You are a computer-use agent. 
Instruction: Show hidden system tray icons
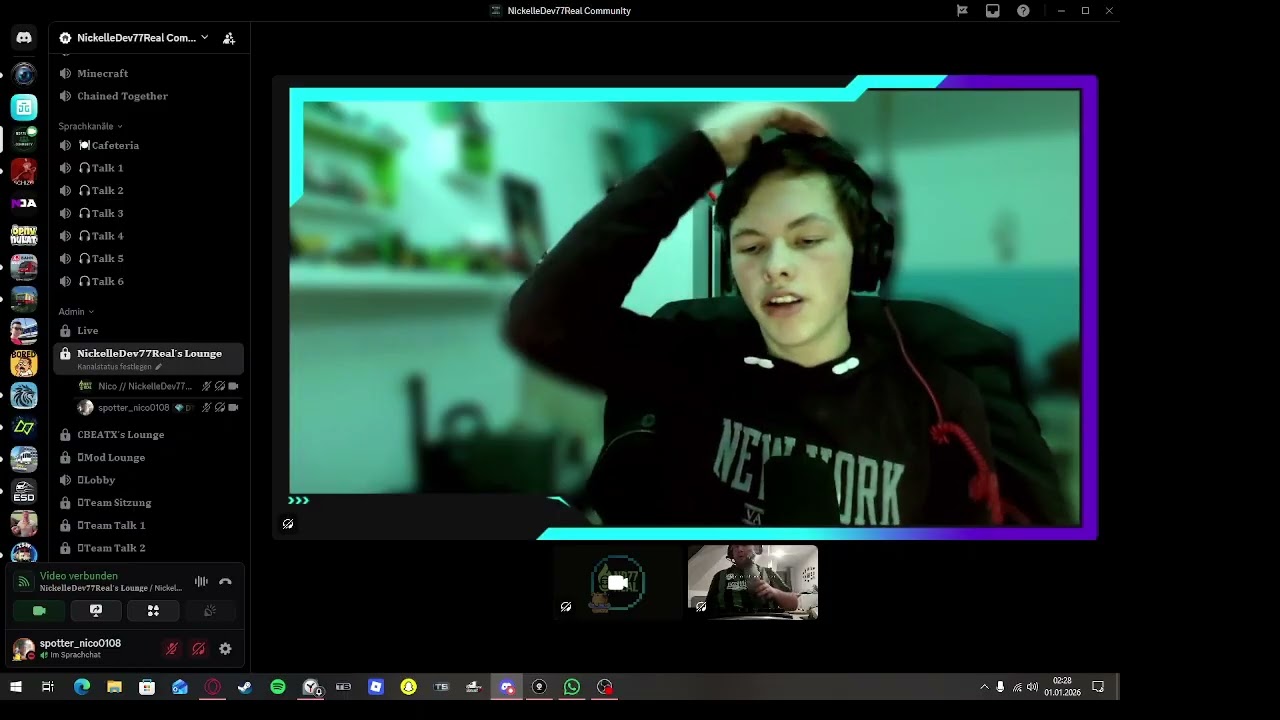[984, 687]
